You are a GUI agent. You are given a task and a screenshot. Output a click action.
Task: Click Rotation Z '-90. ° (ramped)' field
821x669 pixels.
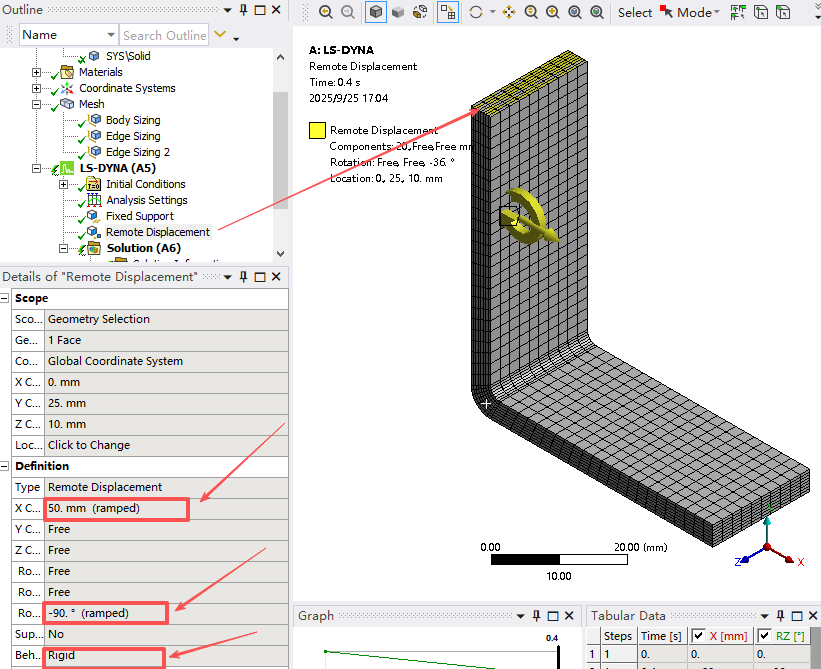pyautogui.click(x=166, y=613)
